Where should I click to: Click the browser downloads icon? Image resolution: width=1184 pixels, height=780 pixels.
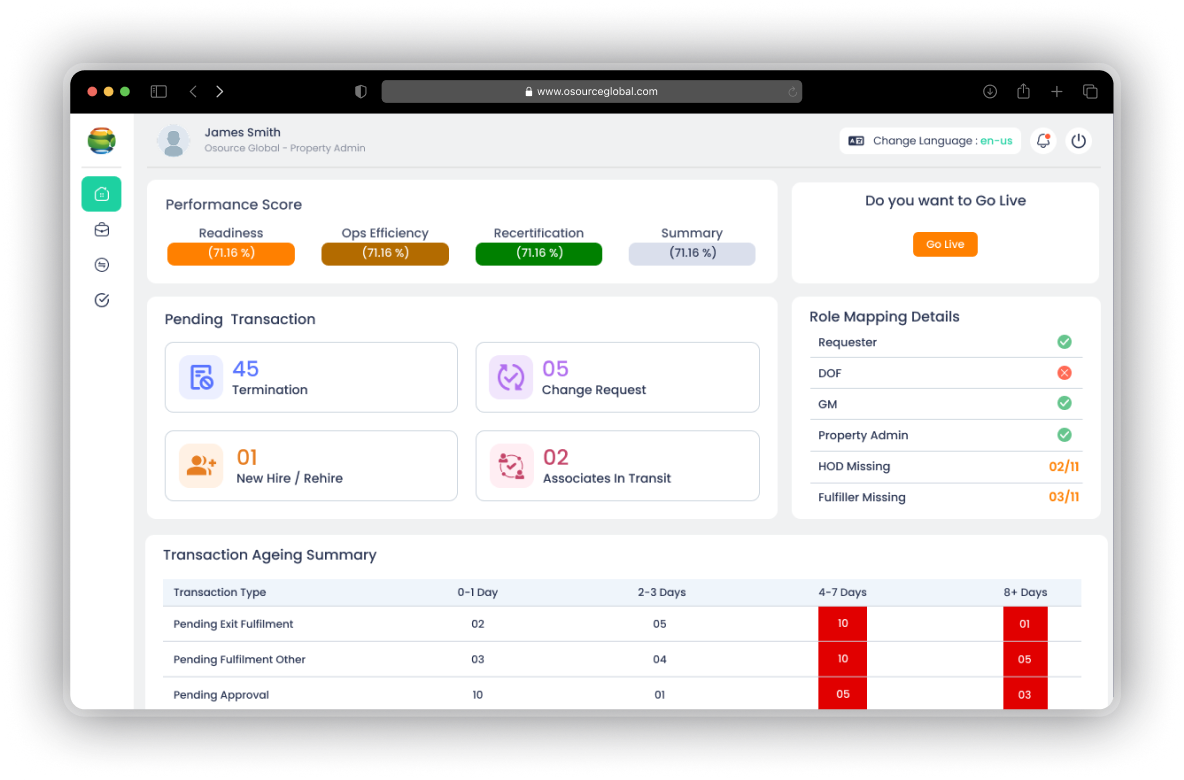tap(990, 91)
